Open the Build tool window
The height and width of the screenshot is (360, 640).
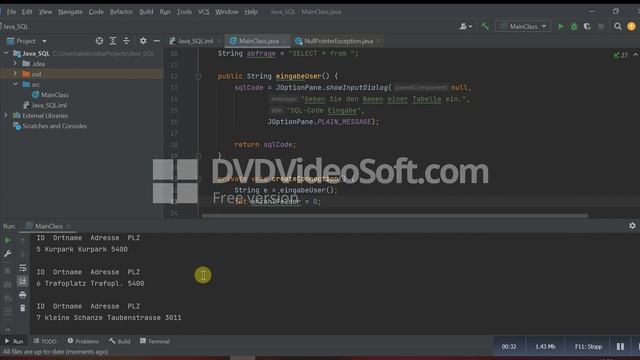(x=120, y=341)
